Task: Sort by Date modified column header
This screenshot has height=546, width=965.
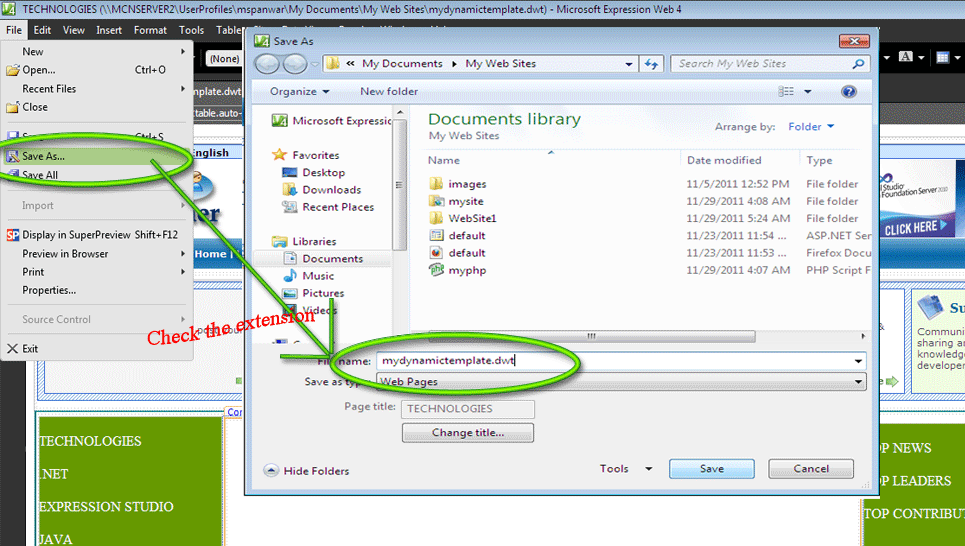Action: [724, 160]
